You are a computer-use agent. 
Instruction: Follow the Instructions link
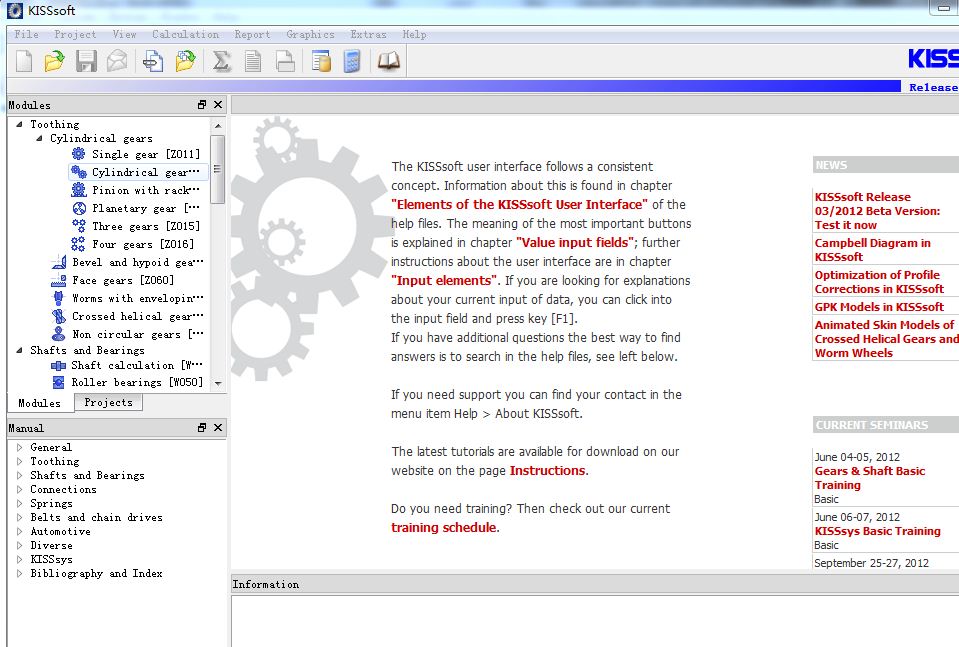point(547,470)
